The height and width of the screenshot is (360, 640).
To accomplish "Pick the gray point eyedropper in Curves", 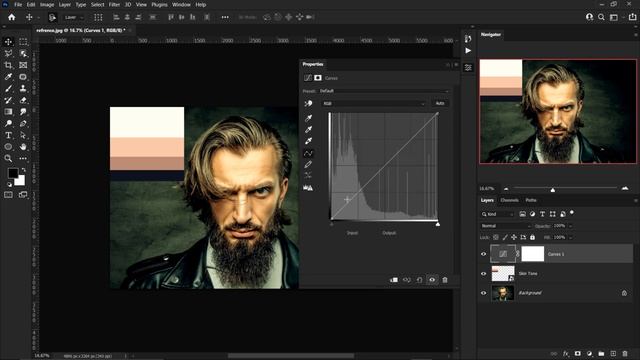I will (x=308, y=129).
